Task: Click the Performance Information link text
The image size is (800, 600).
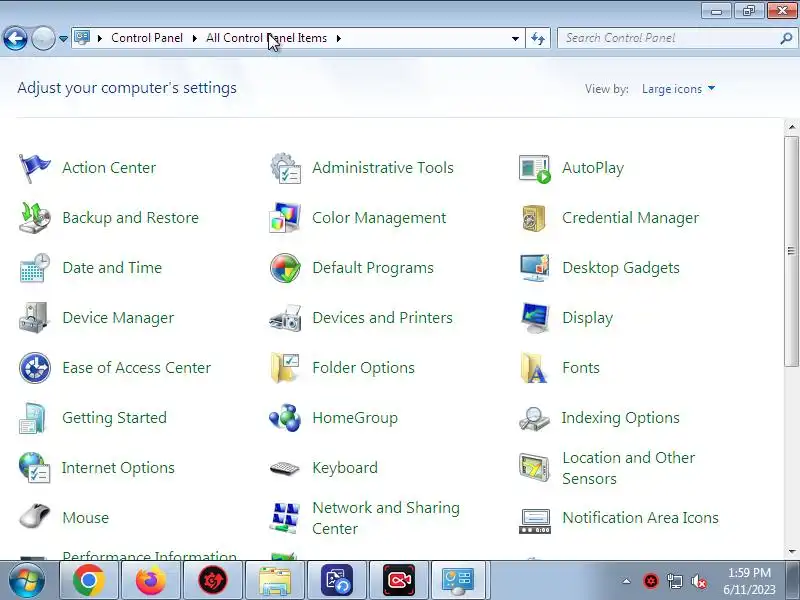Action: pyautogui.click(x=149, y=555)
